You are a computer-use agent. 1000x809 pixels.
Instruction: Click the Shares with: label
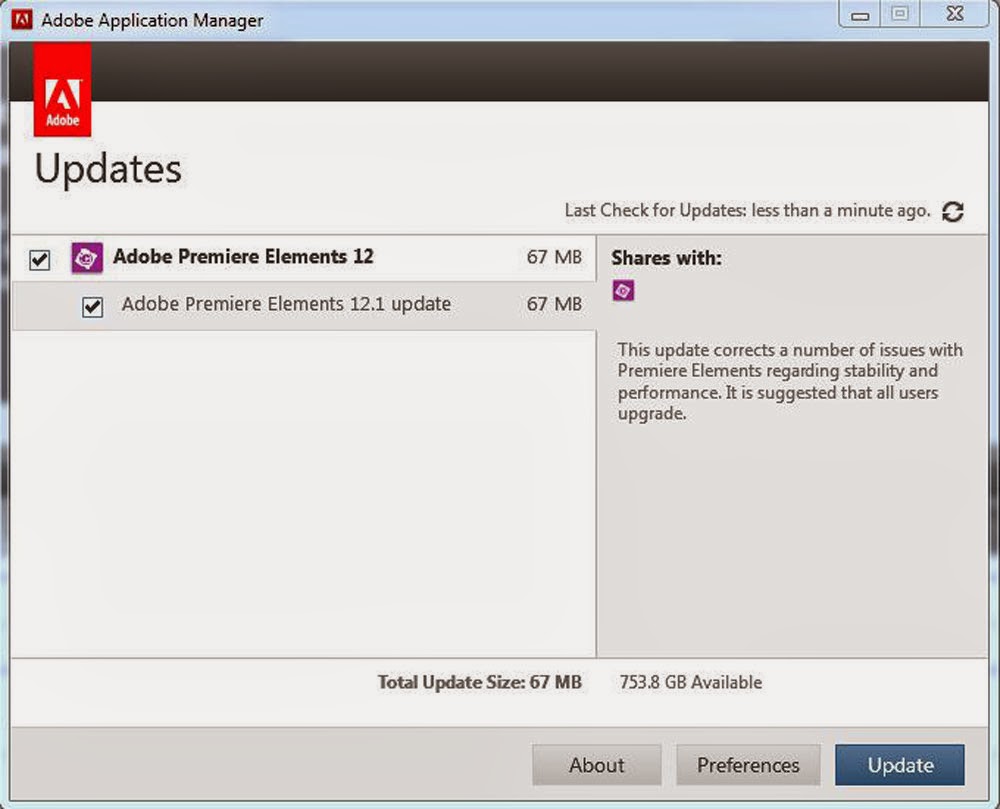coord(666,258)
